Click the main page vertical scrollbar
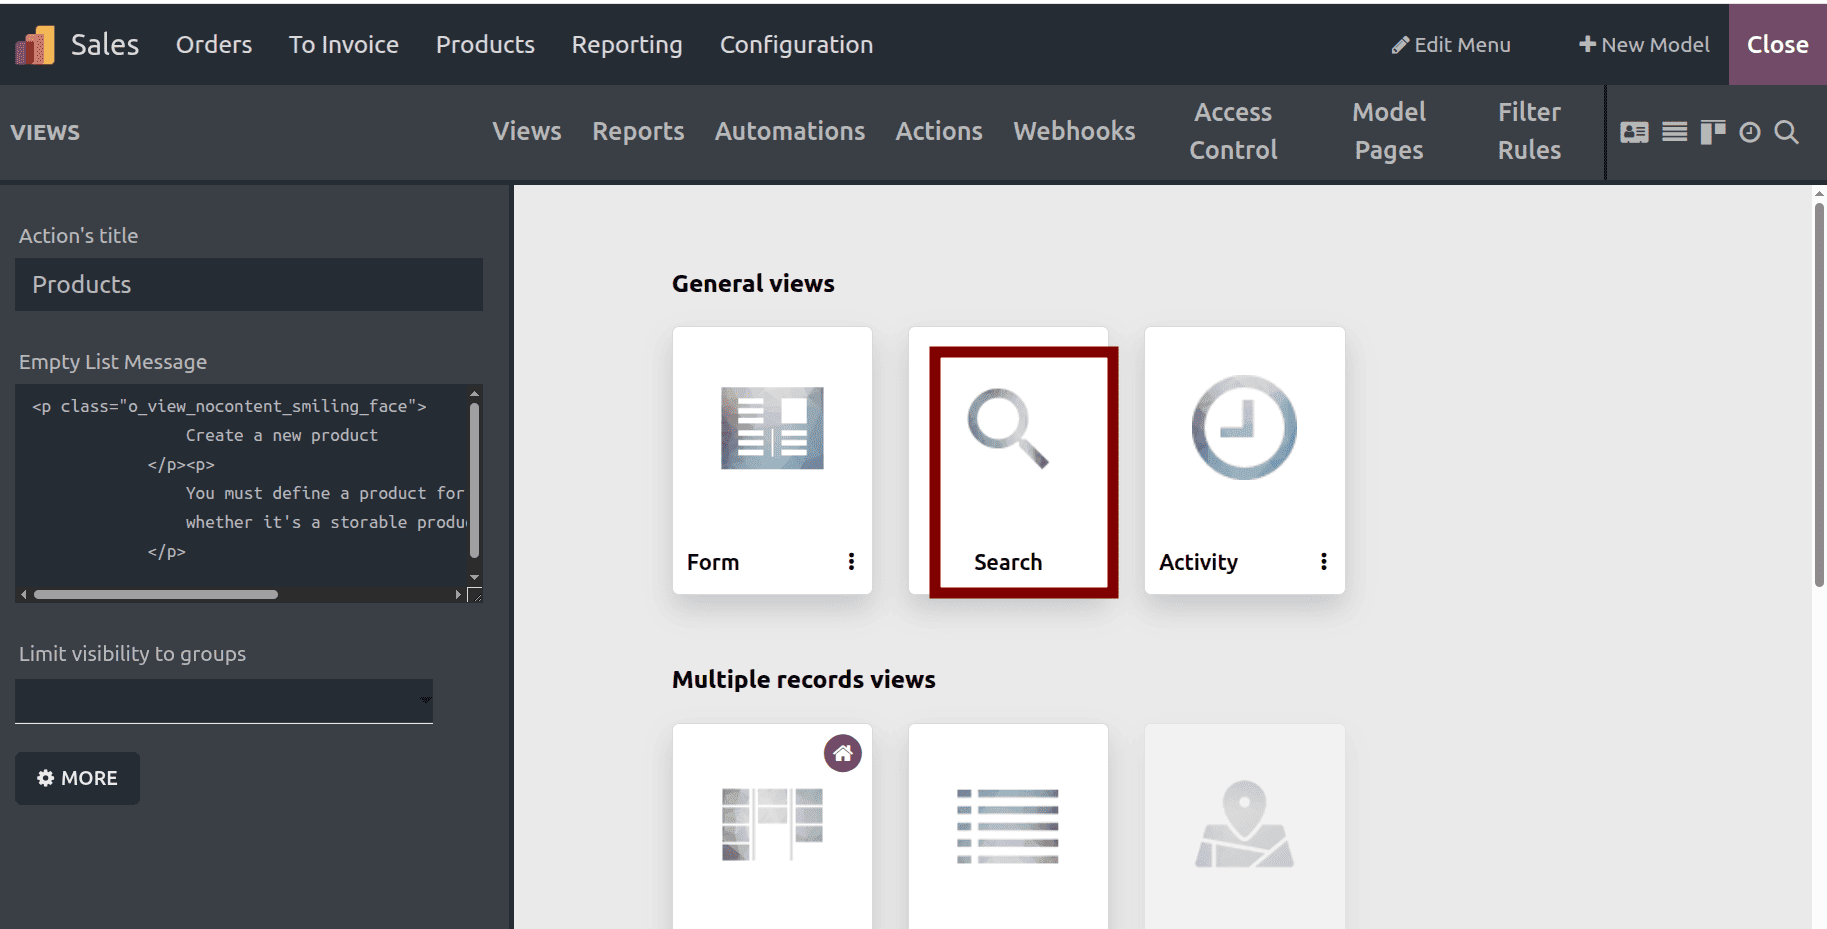 tap(1819, 395)
